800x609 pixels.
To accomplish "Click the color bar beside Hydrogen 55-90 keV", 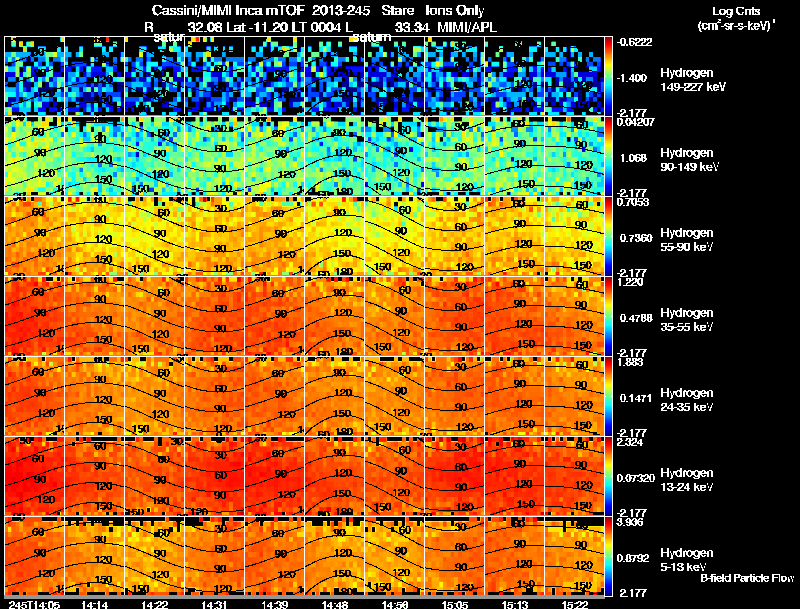I will (608, 236).
